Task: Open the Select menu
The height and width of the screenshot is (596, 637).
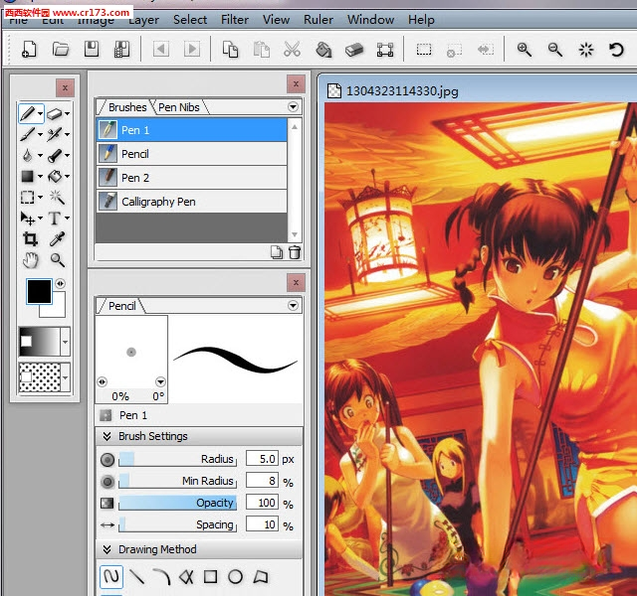Action: click(x=190, y=20)
